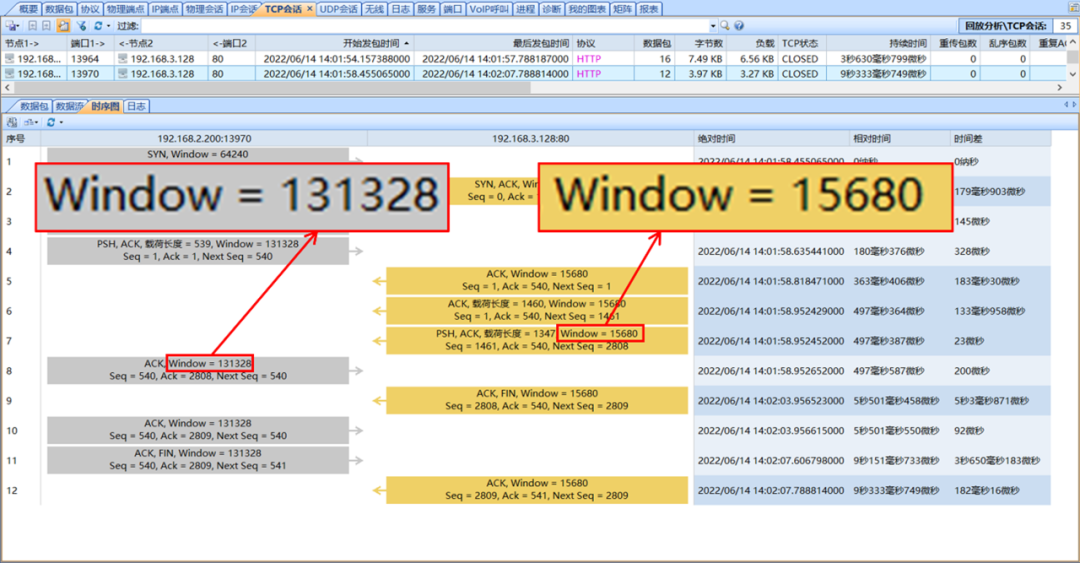Open the filter history dropdown arrow
The image size is (1080, 563).
click(712, 25)
